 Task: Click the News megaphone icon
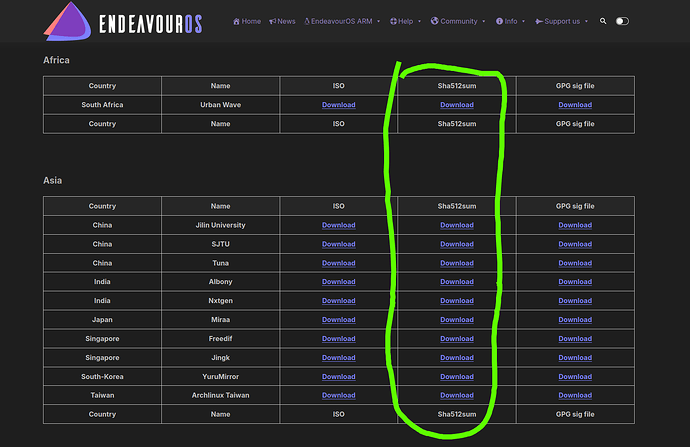pos(272,21)
